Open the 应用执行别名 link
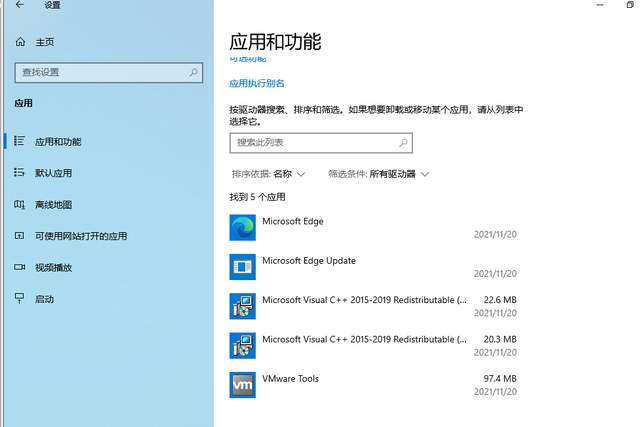The image size is (640, 427). [x=256, y=83]
